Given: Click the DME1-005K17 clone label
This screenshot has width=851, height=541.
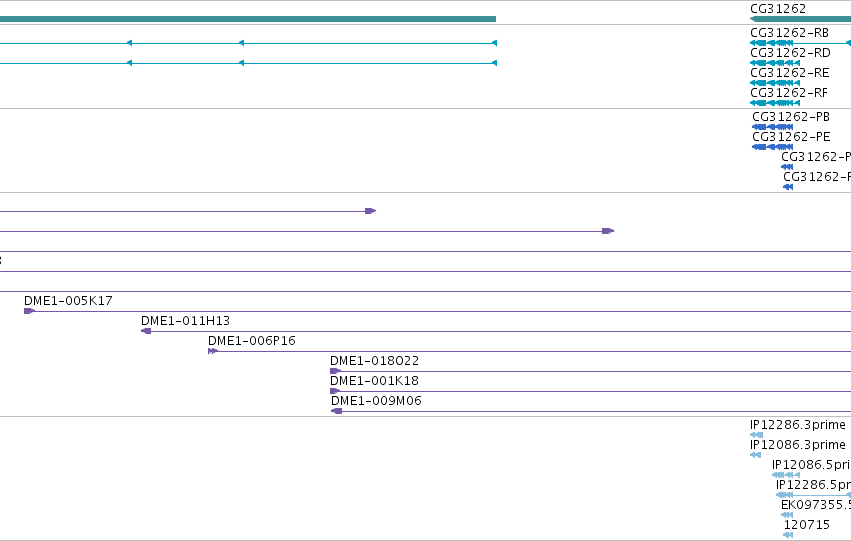Looking at the screenshot, I should pyautogui.click(x=68, y=301).
